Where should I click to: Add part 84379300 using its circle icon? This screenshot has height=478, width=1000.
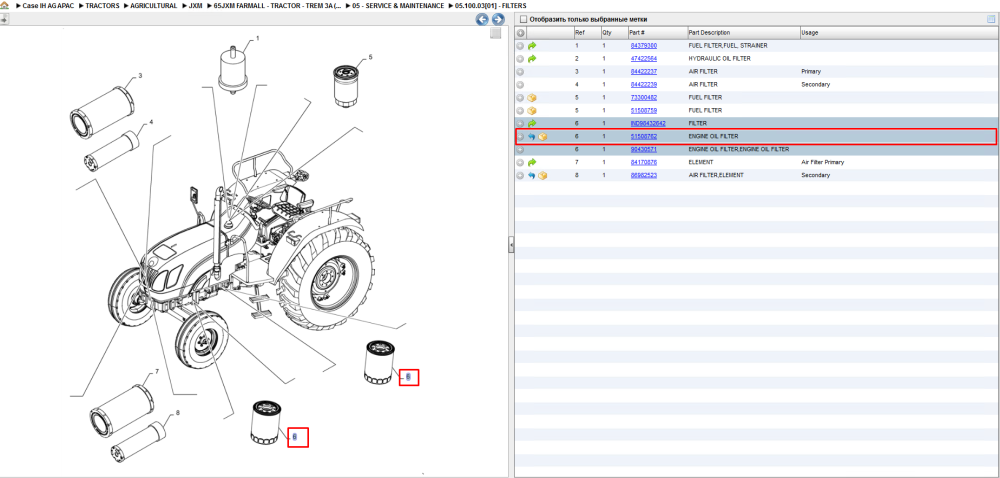pos(520,46)
